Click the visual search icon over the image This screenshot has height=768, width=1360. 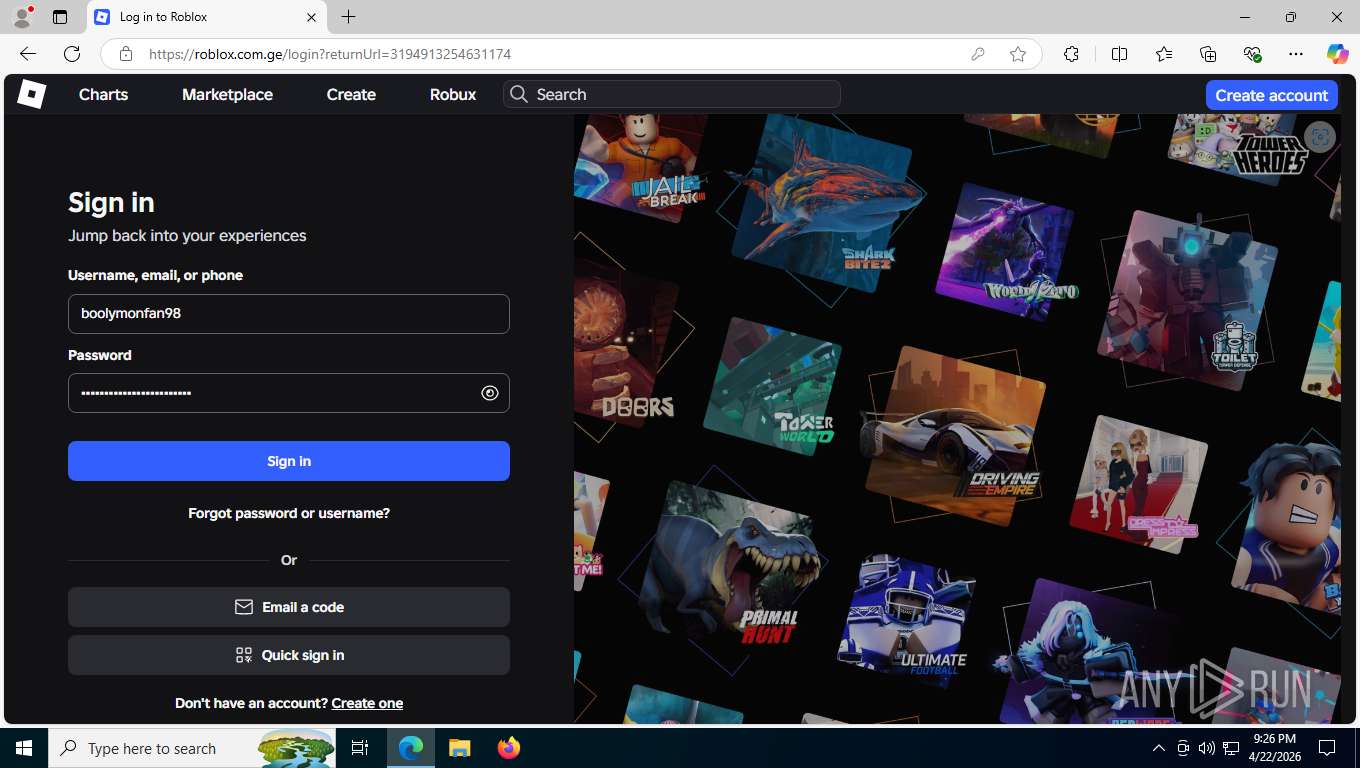click(x=1320, y=137)
